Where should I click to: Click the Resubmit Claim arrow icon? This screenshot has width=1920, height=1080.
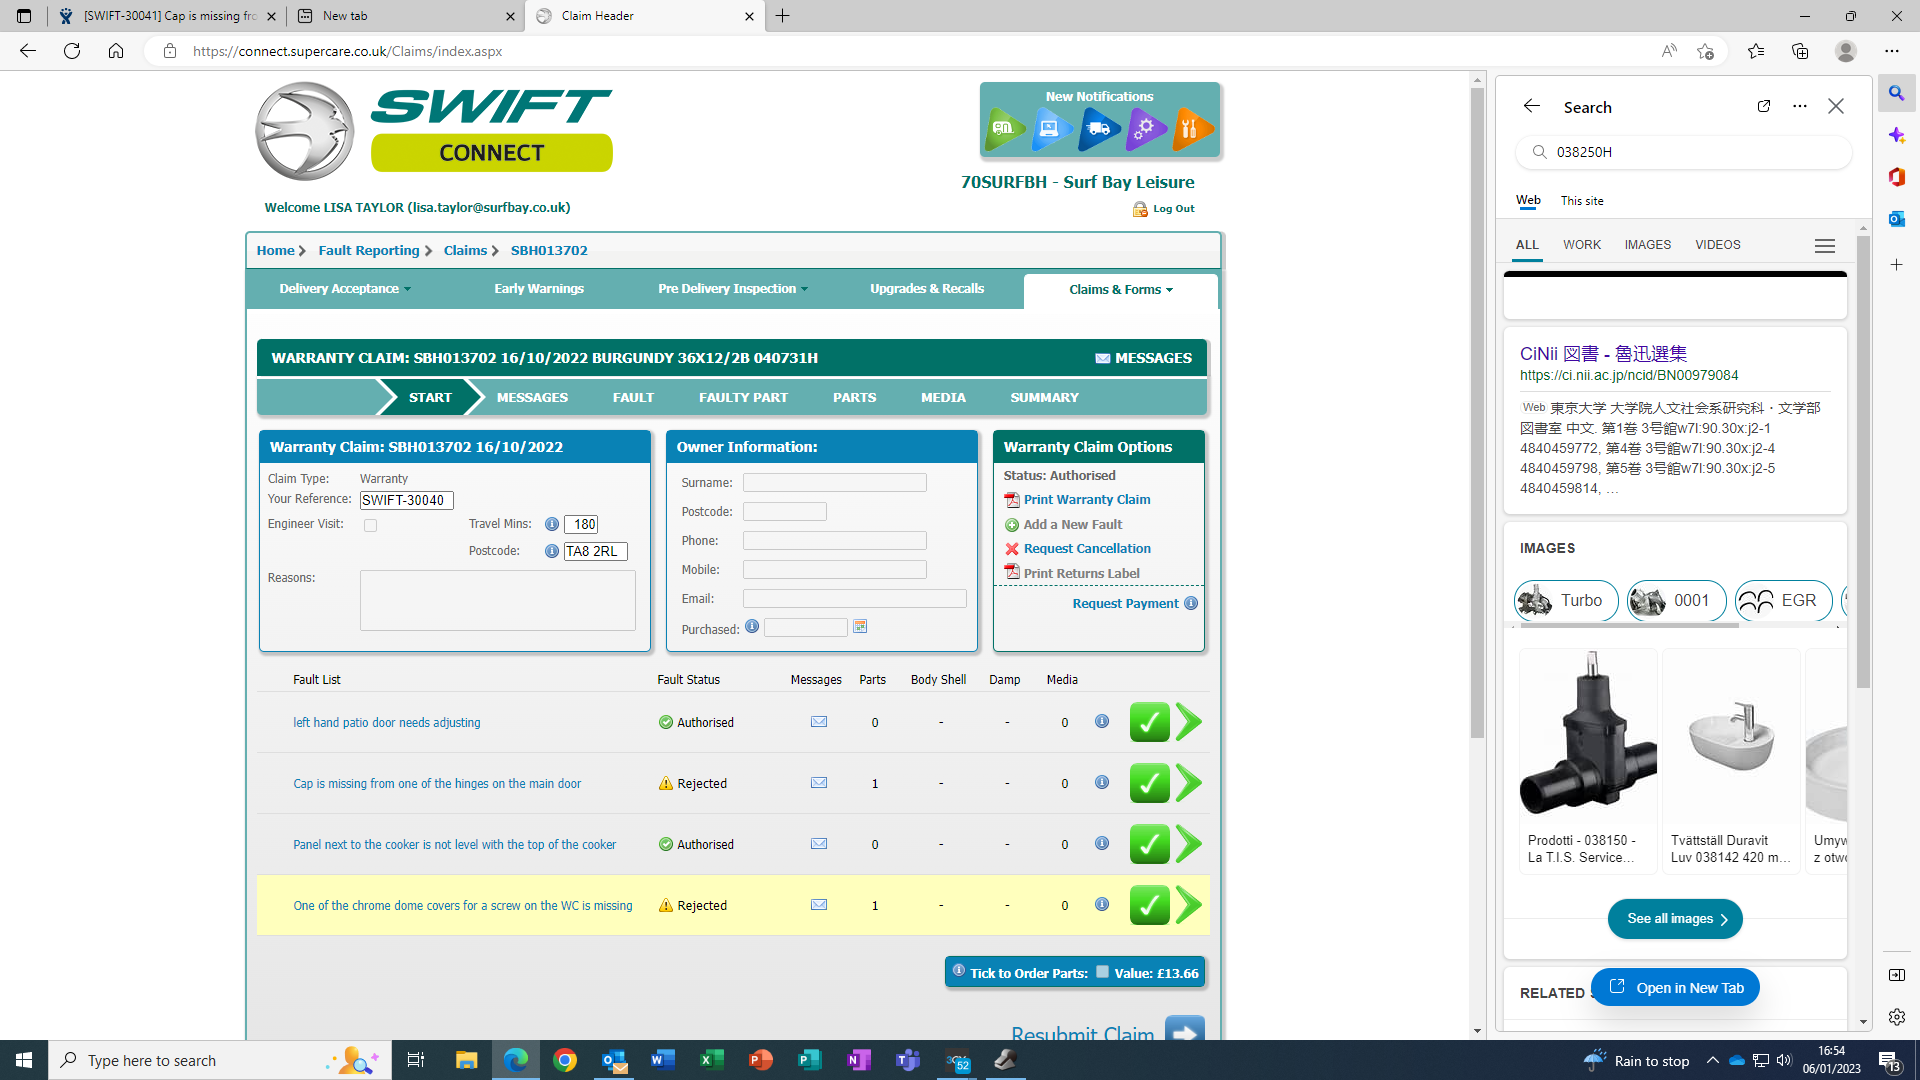[x=1185, y=1032]
